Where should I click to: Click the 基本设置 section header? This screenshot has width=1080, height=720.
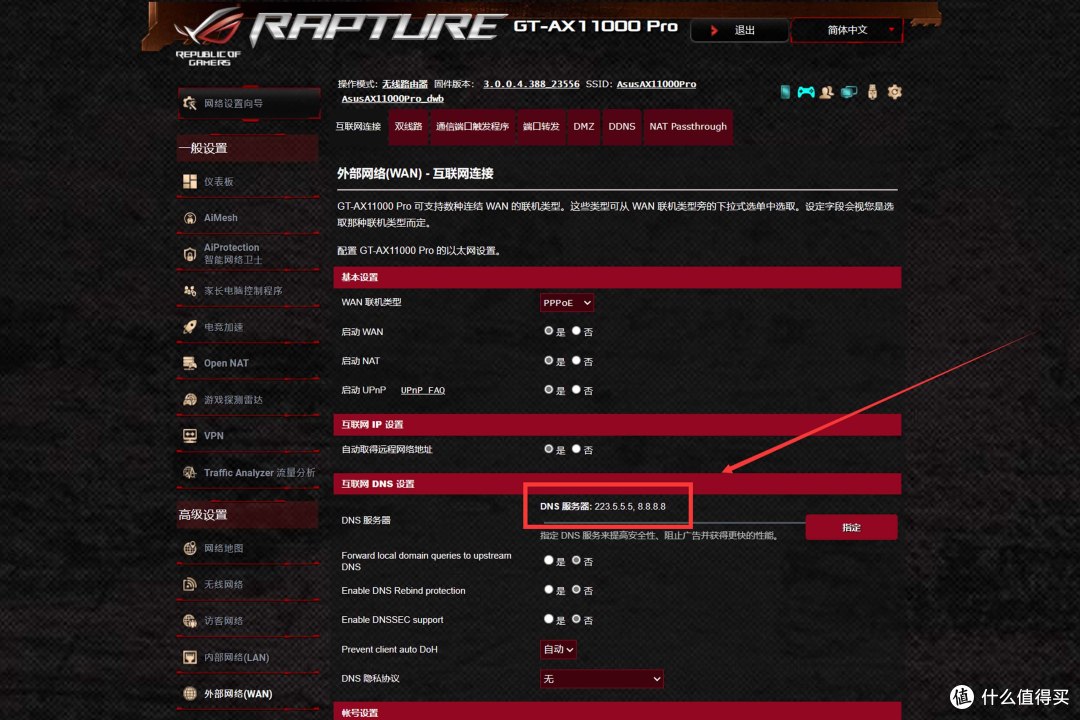pos(617,277)
